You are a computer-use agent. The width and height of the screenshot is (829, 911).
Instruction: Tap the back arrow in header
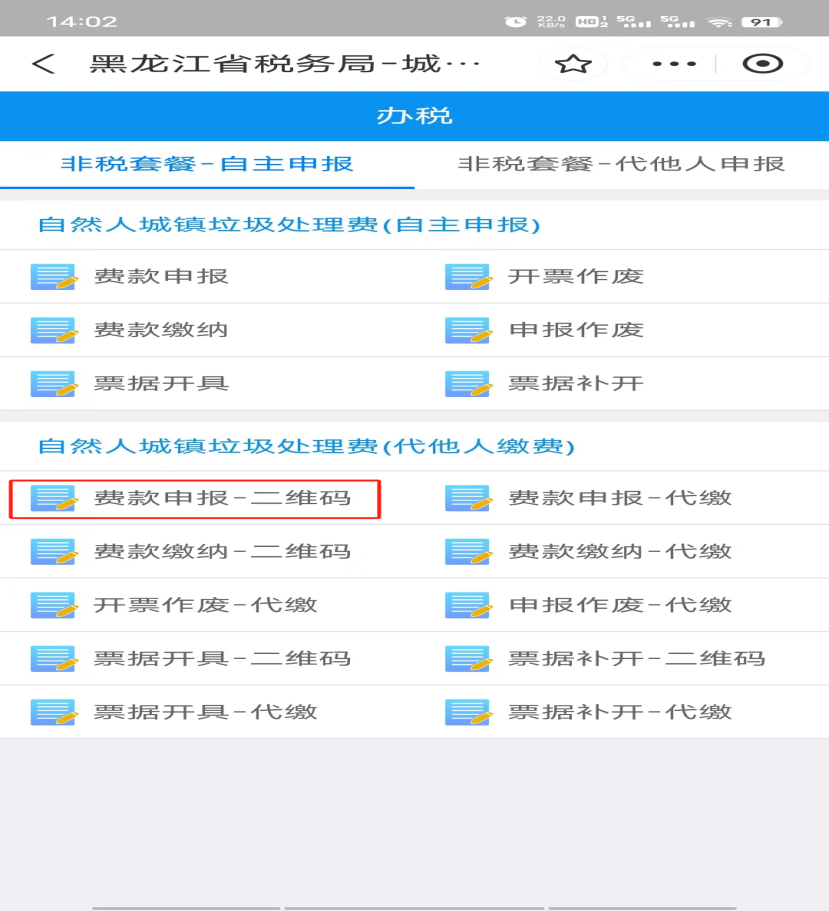tap(42, 64)
